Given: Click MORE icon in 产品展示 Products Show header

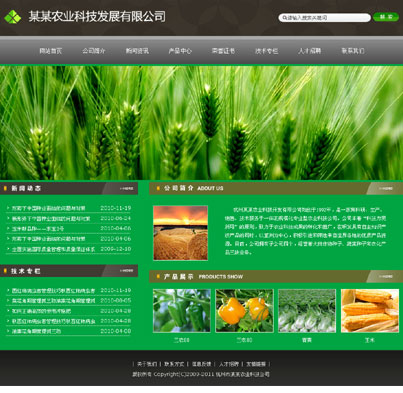Looking at the screenshot, I should [386, 276].
